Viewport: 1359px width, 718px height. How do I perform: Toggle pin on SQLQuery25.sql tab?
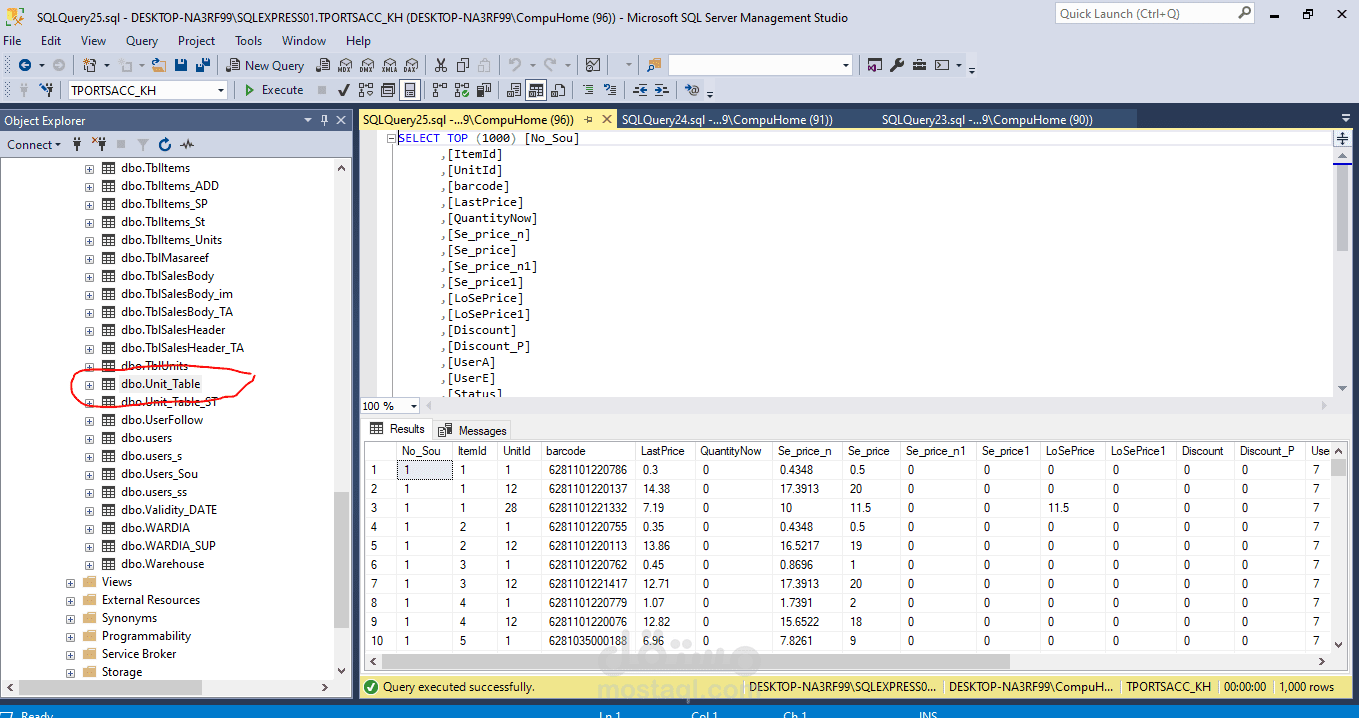click(588, 120)
